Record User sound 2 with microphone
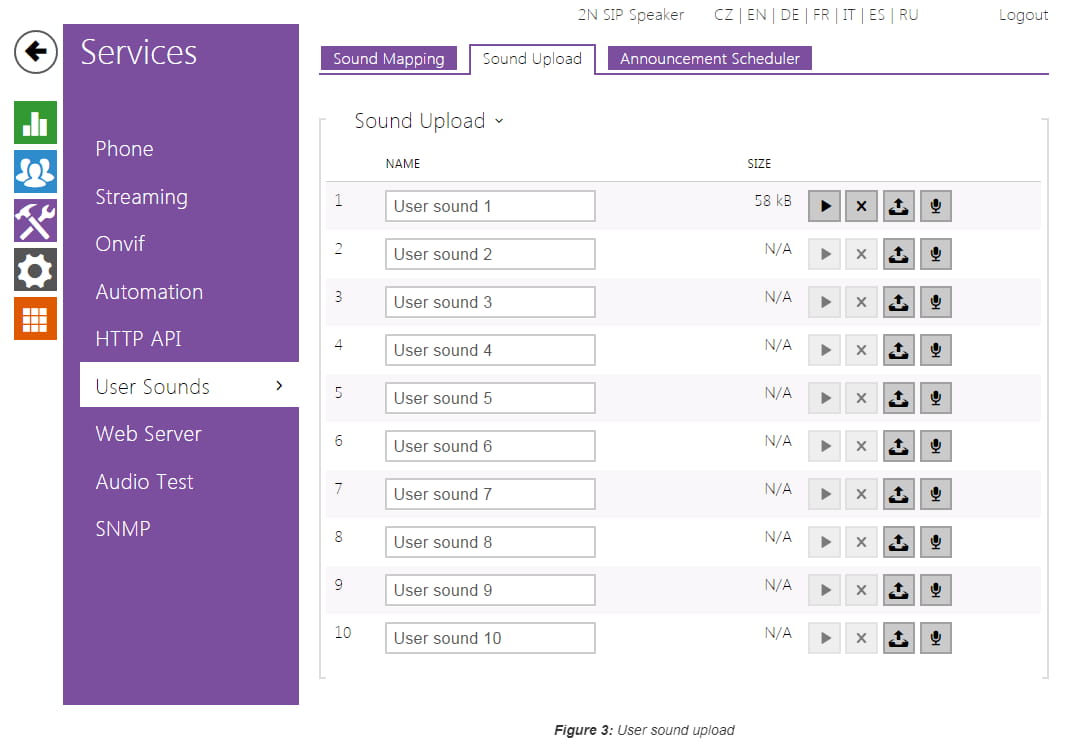Viewport: 1077px width, 748px height. coord(936,254)
